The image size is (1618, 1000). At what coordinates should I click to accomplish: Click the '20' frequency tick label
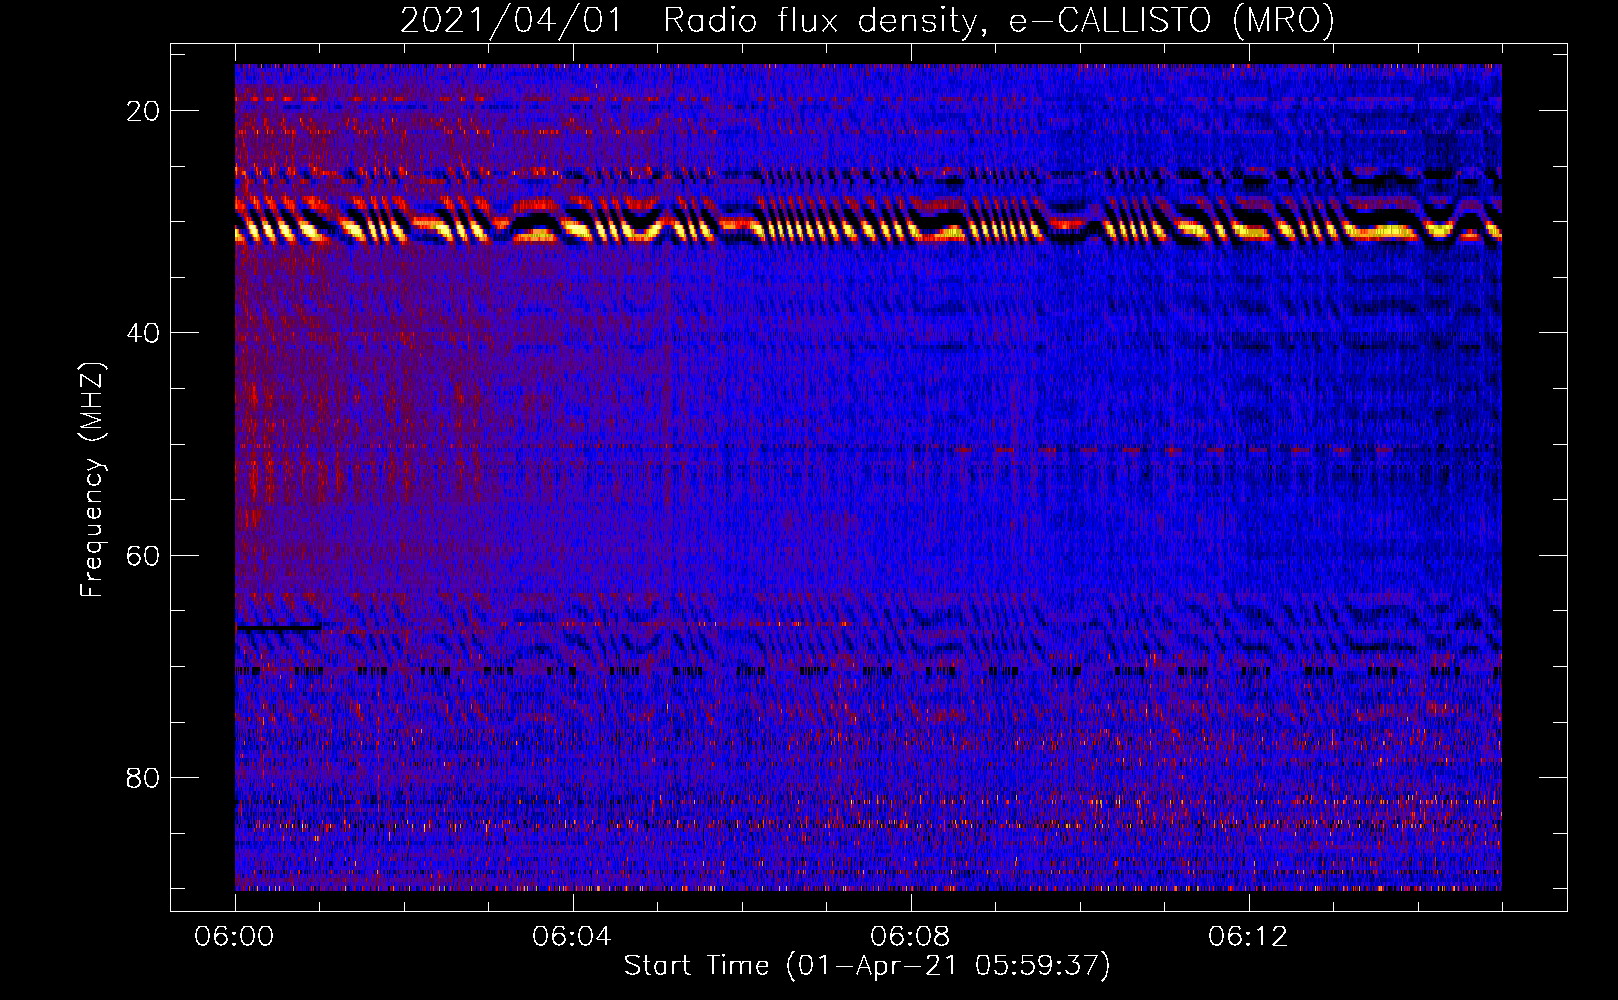point(143,111)
